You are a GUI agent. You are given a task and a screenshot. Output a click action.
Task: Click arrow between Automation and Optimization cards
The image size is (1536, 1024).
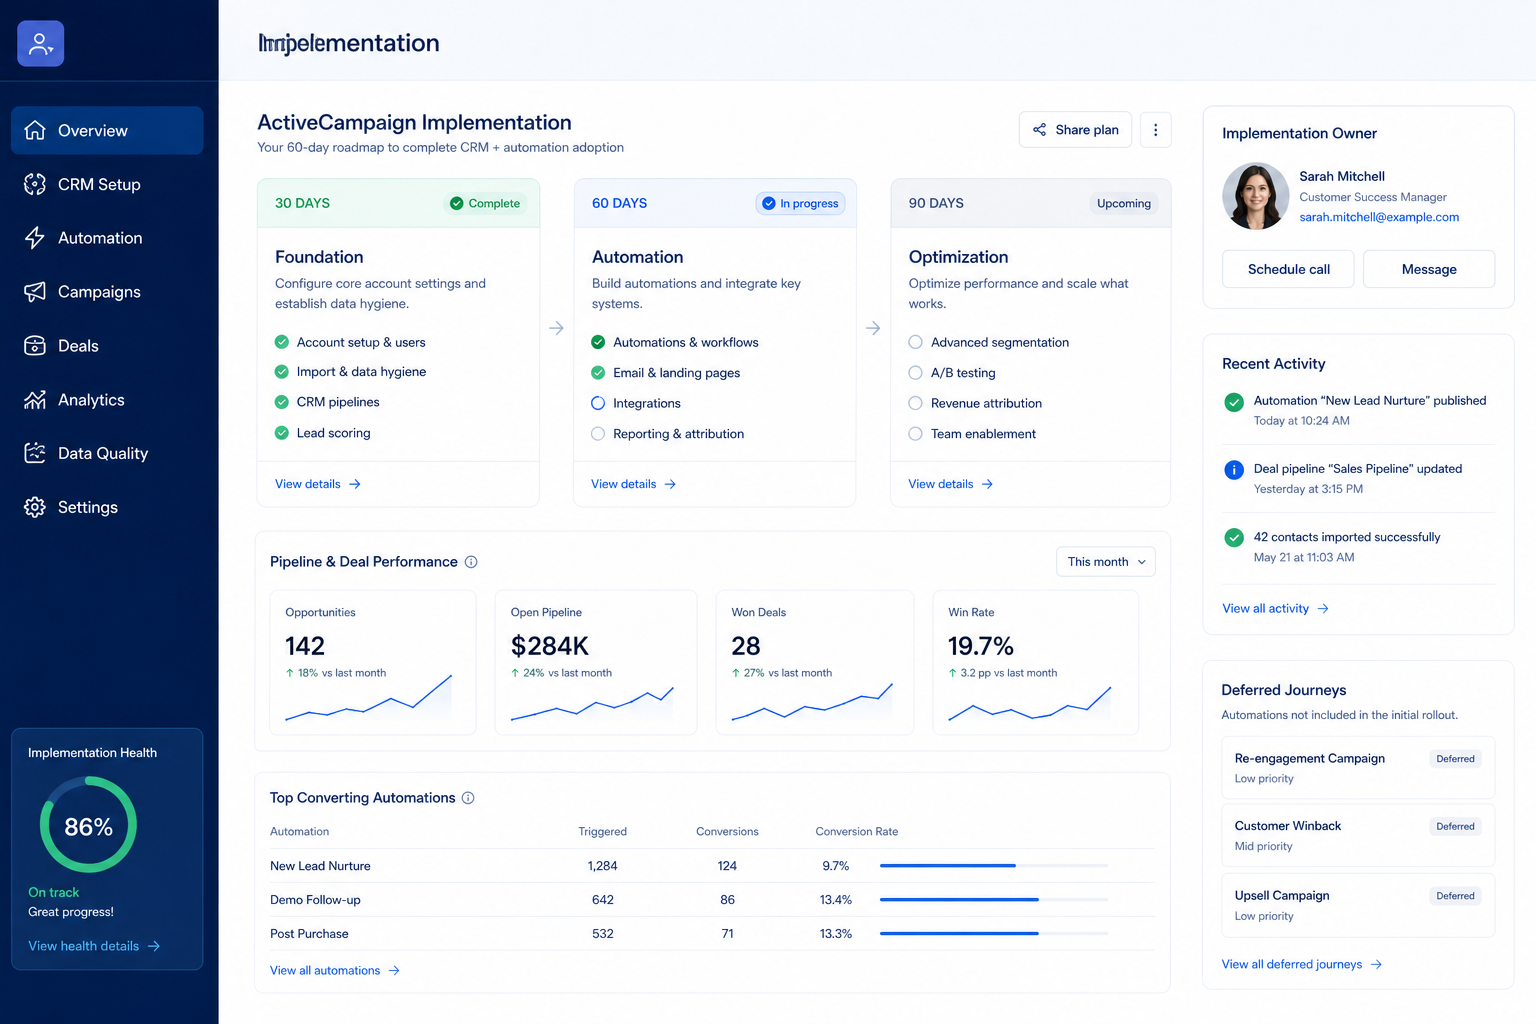[873, 328]
